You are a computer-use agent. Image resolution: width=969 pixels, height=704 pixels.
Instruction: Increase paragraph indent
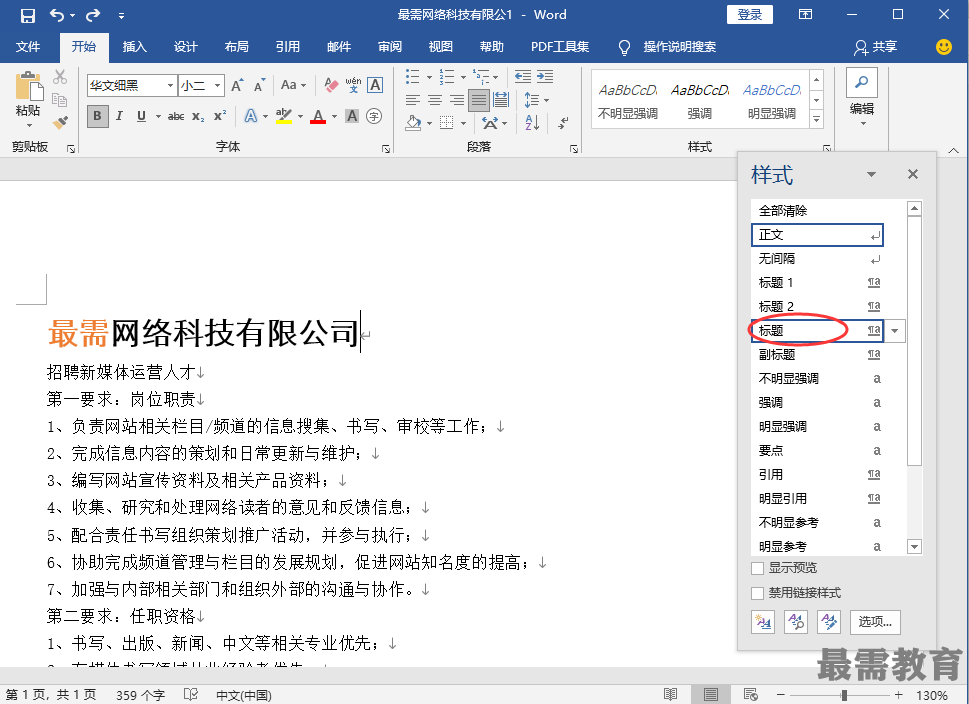click(545, 77)
